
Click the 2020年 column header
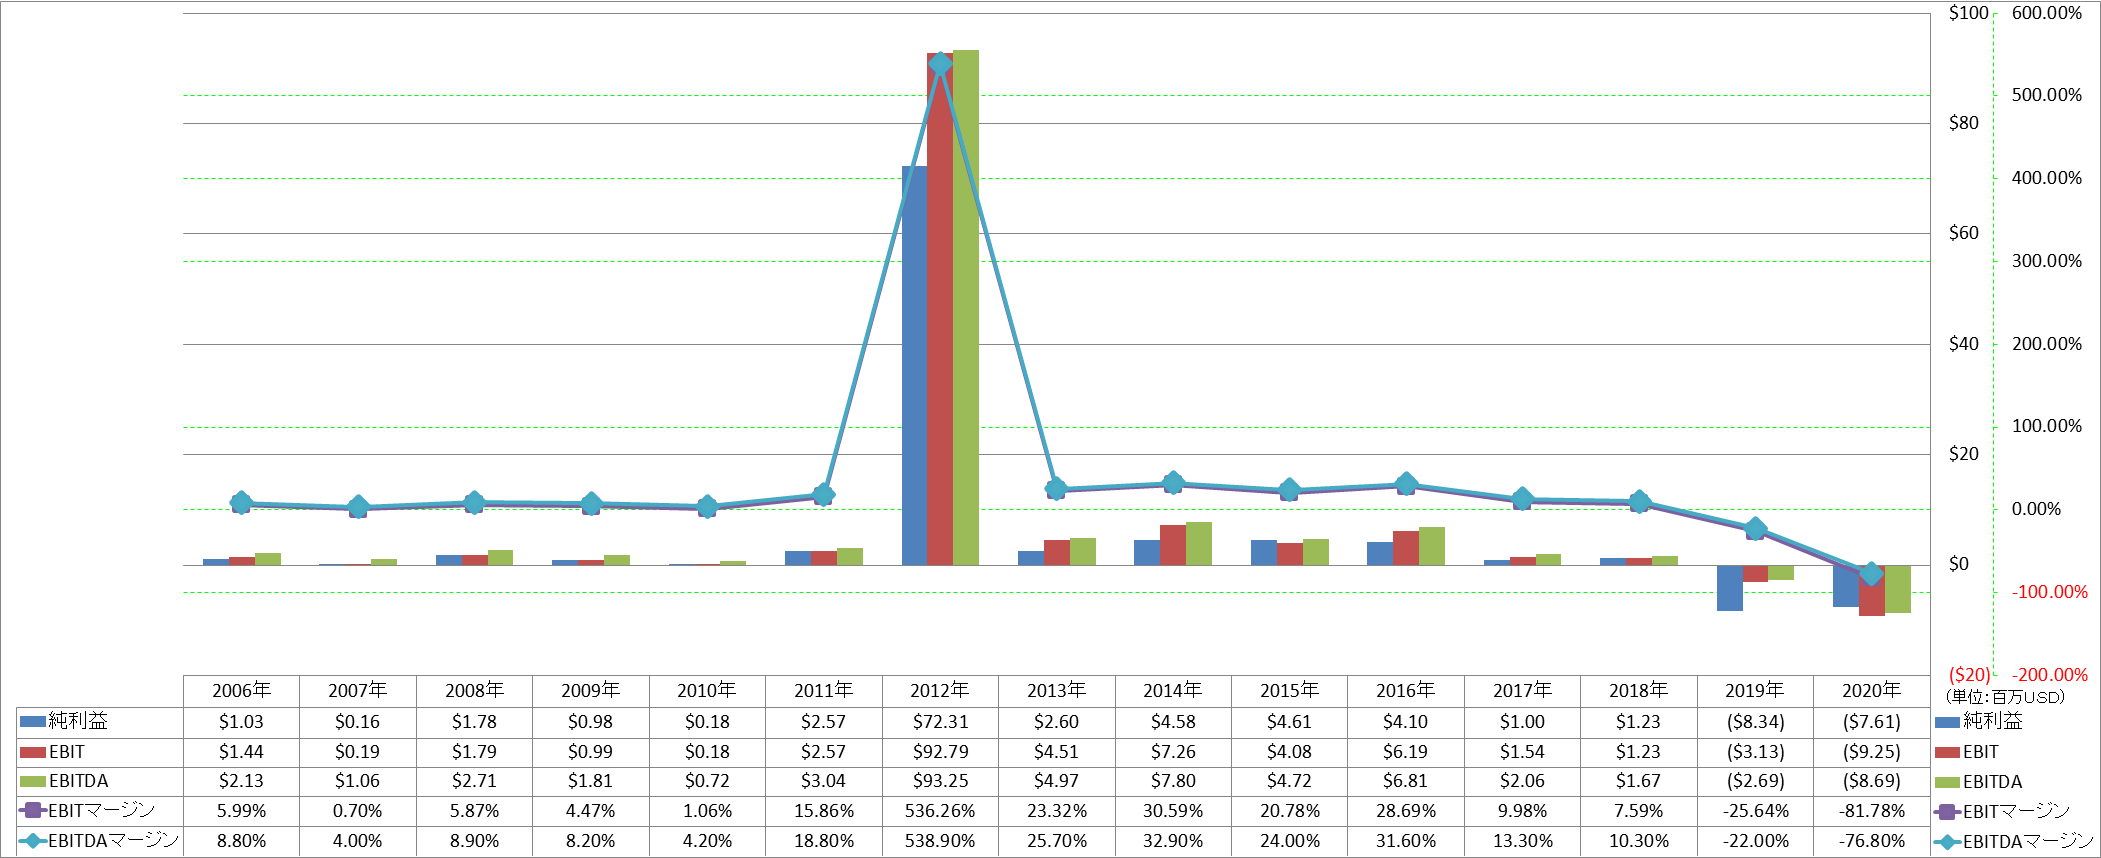pyautogui.click(x=1872, y=690)
